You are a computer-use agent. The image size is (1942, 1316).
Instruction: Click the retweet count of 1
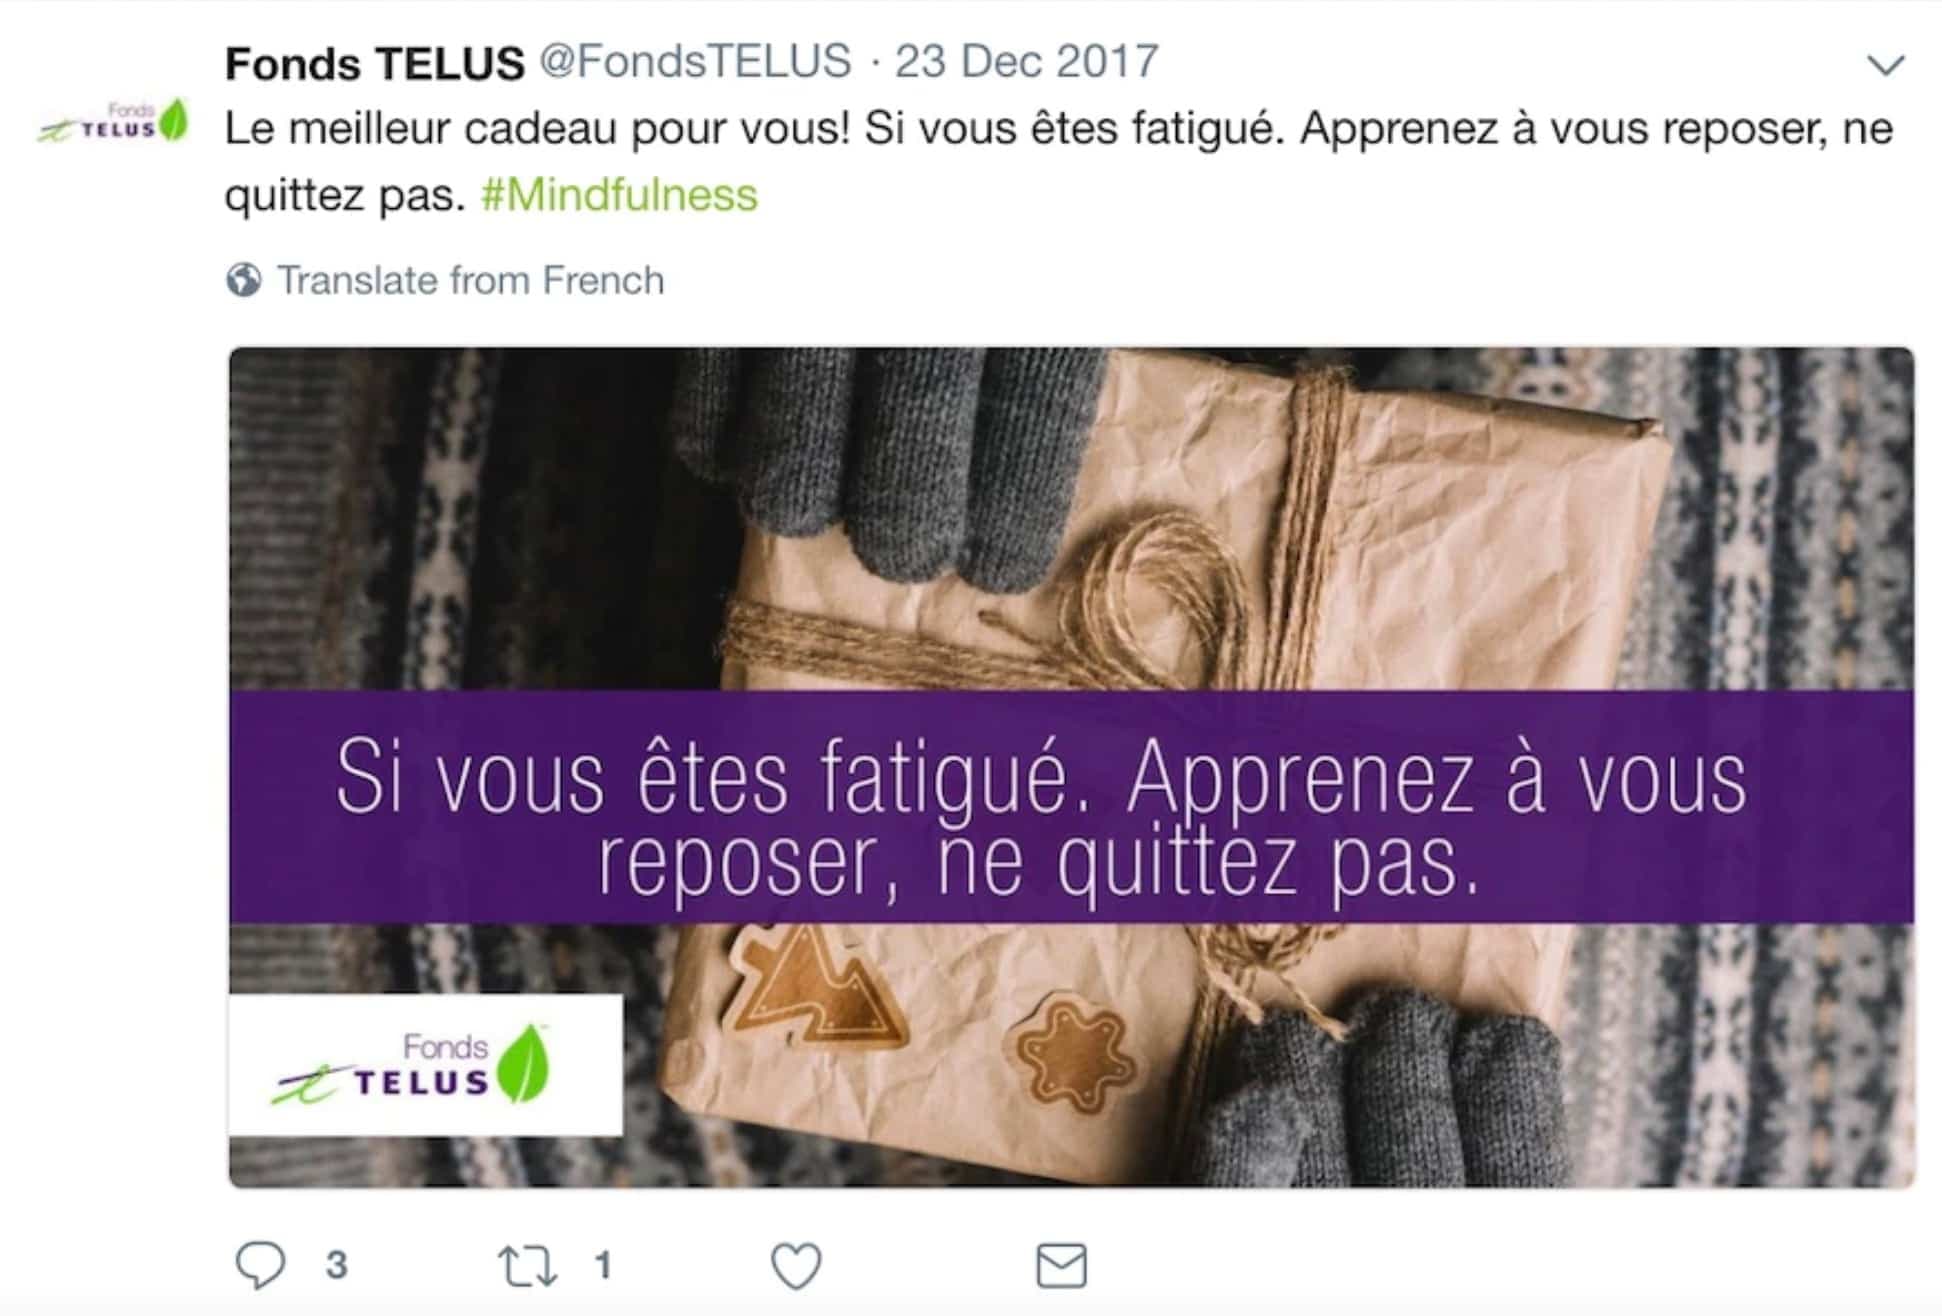click(x=602, y=1266)
